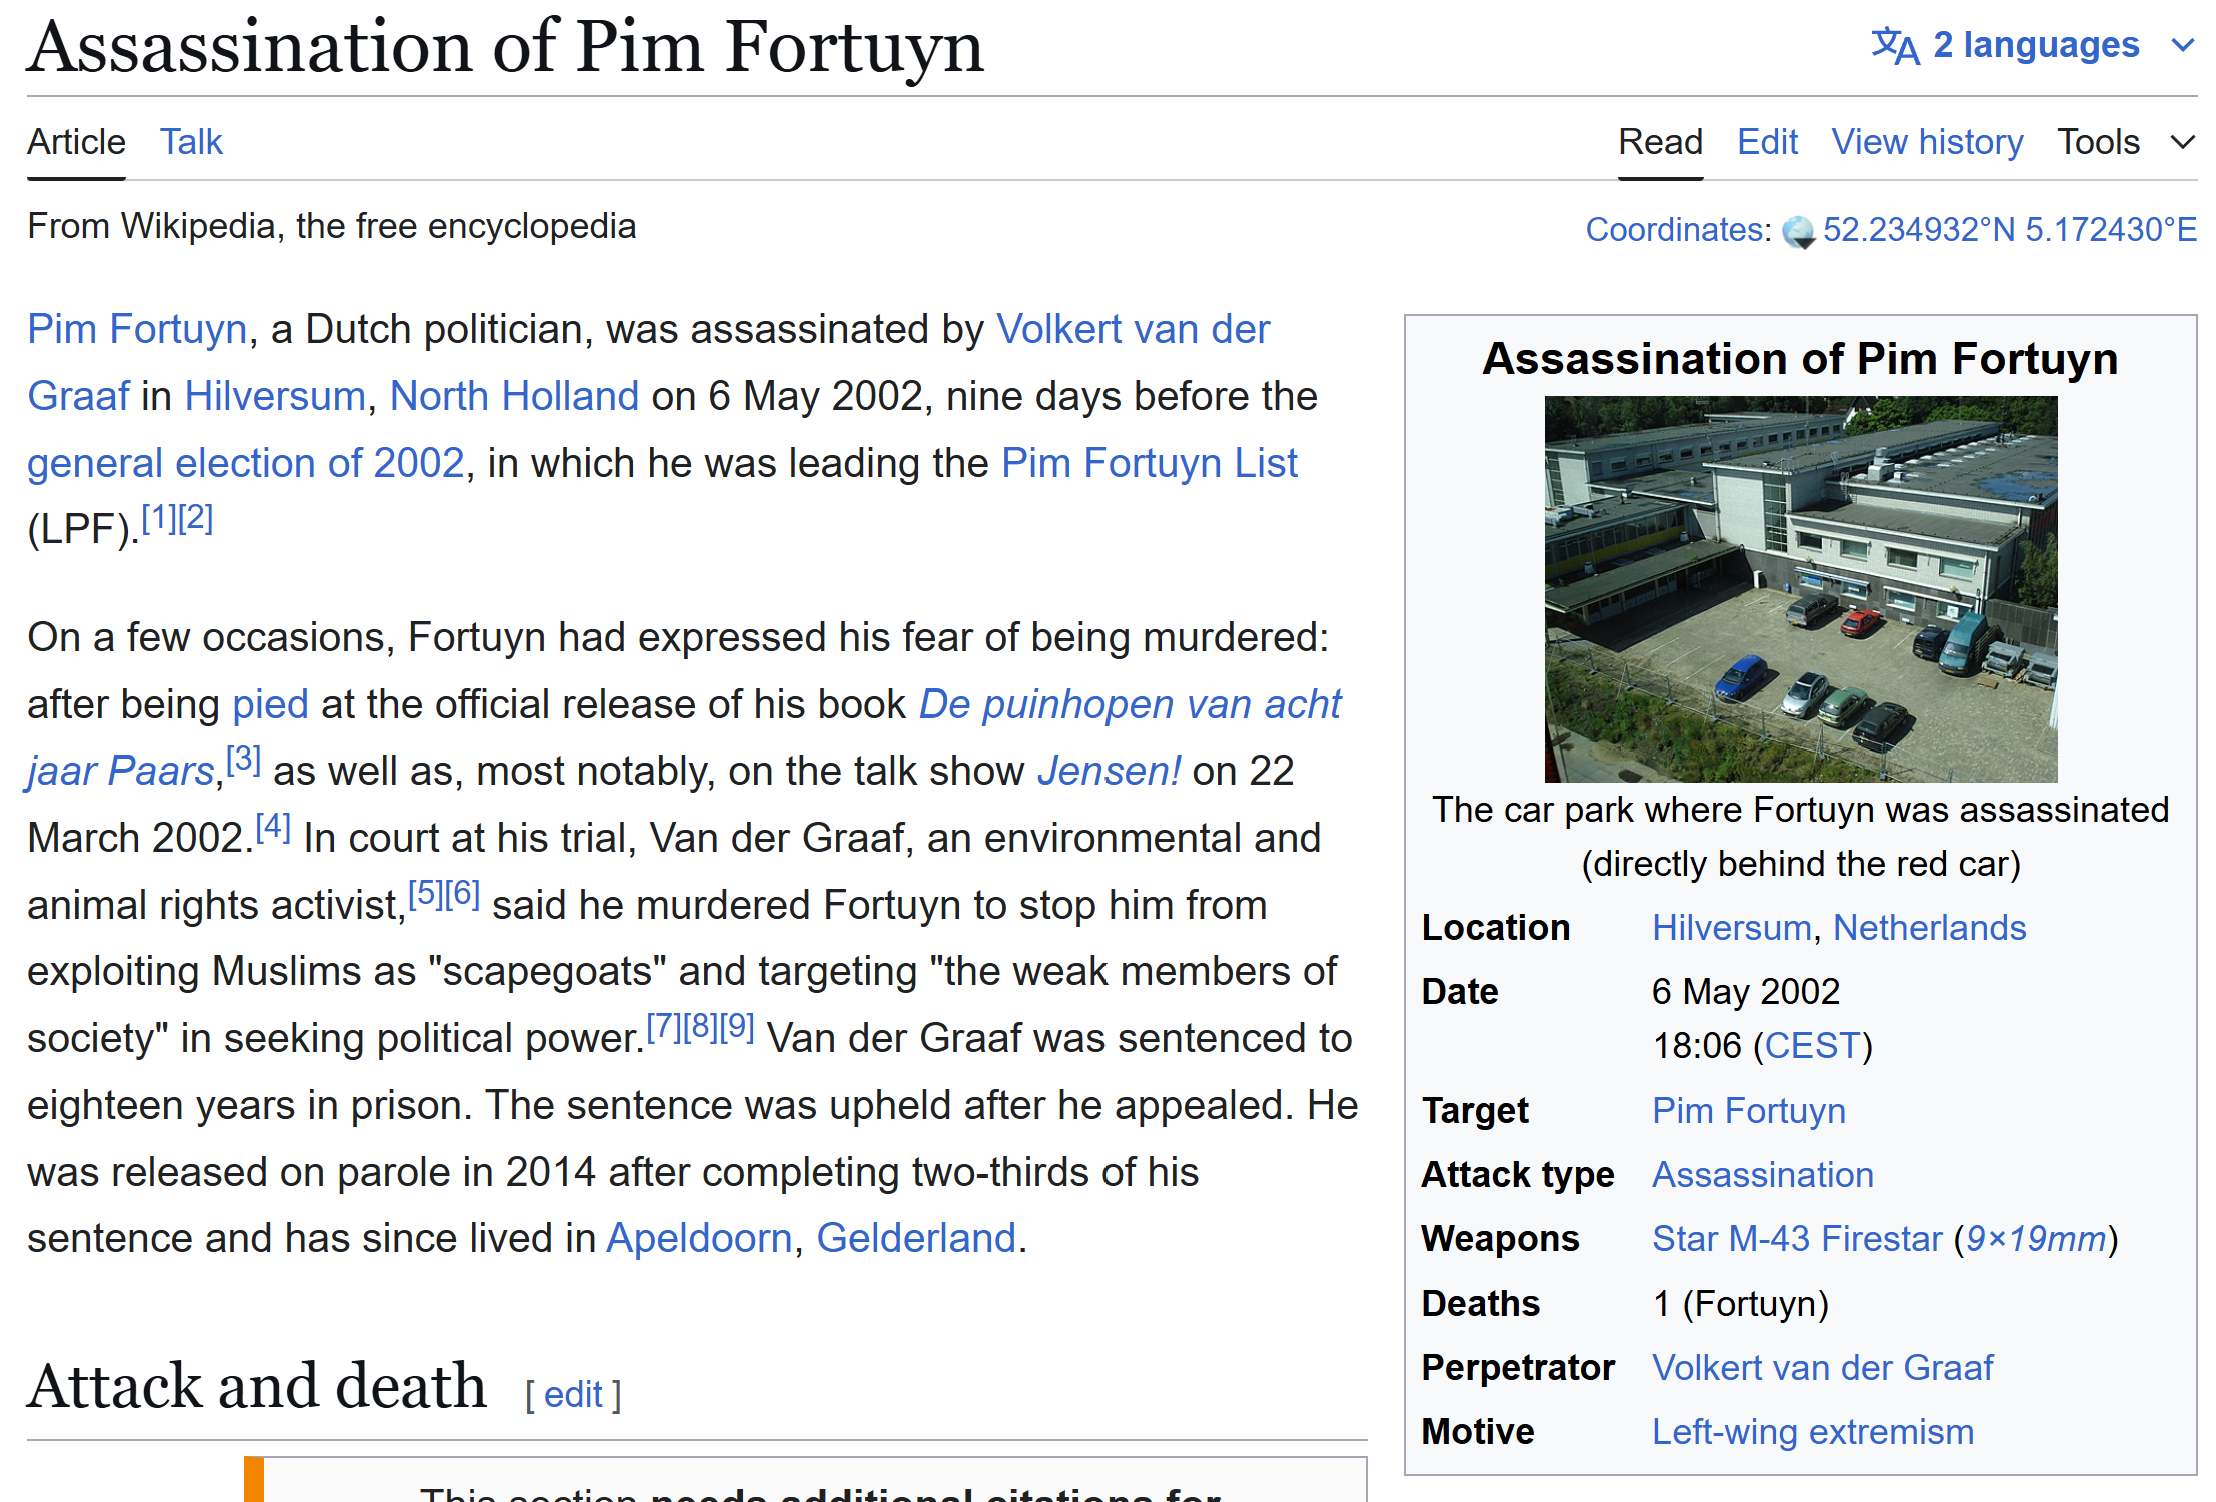This screenshot has width=2216, height=1502.
Task: Open the Apeldoorn link
Action: click(699, 1238)
